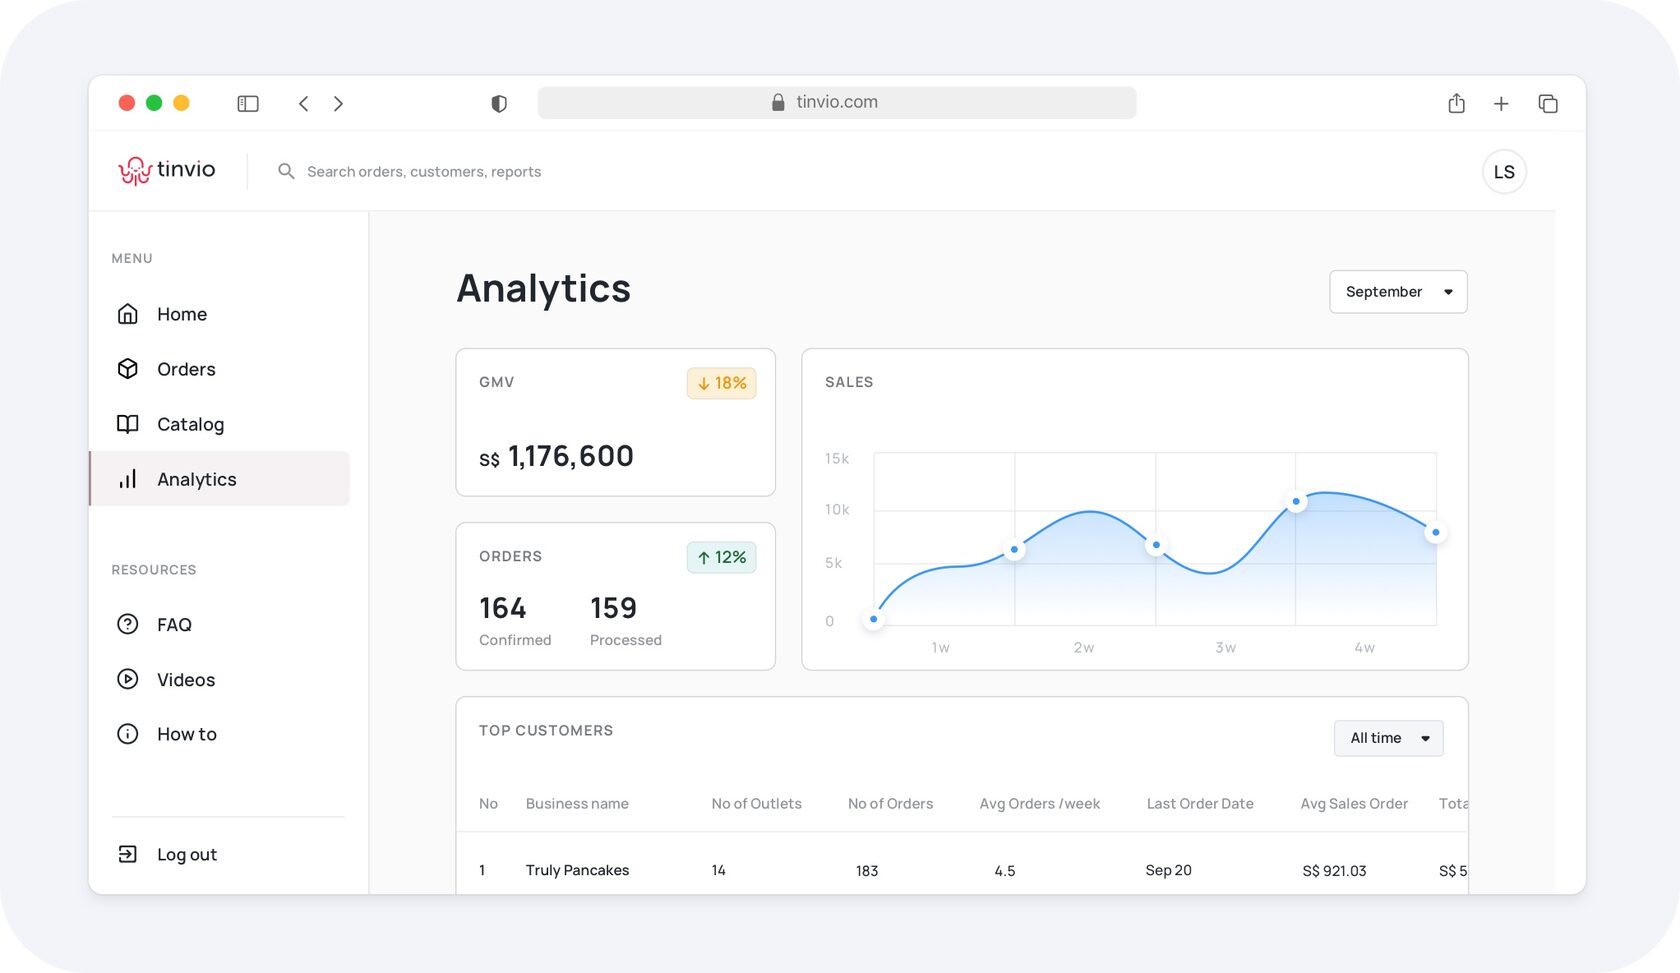The width and height of the screenshot is (1680, 973).
Task: Focus the search orders input field
Action: (x=424, y=172)
